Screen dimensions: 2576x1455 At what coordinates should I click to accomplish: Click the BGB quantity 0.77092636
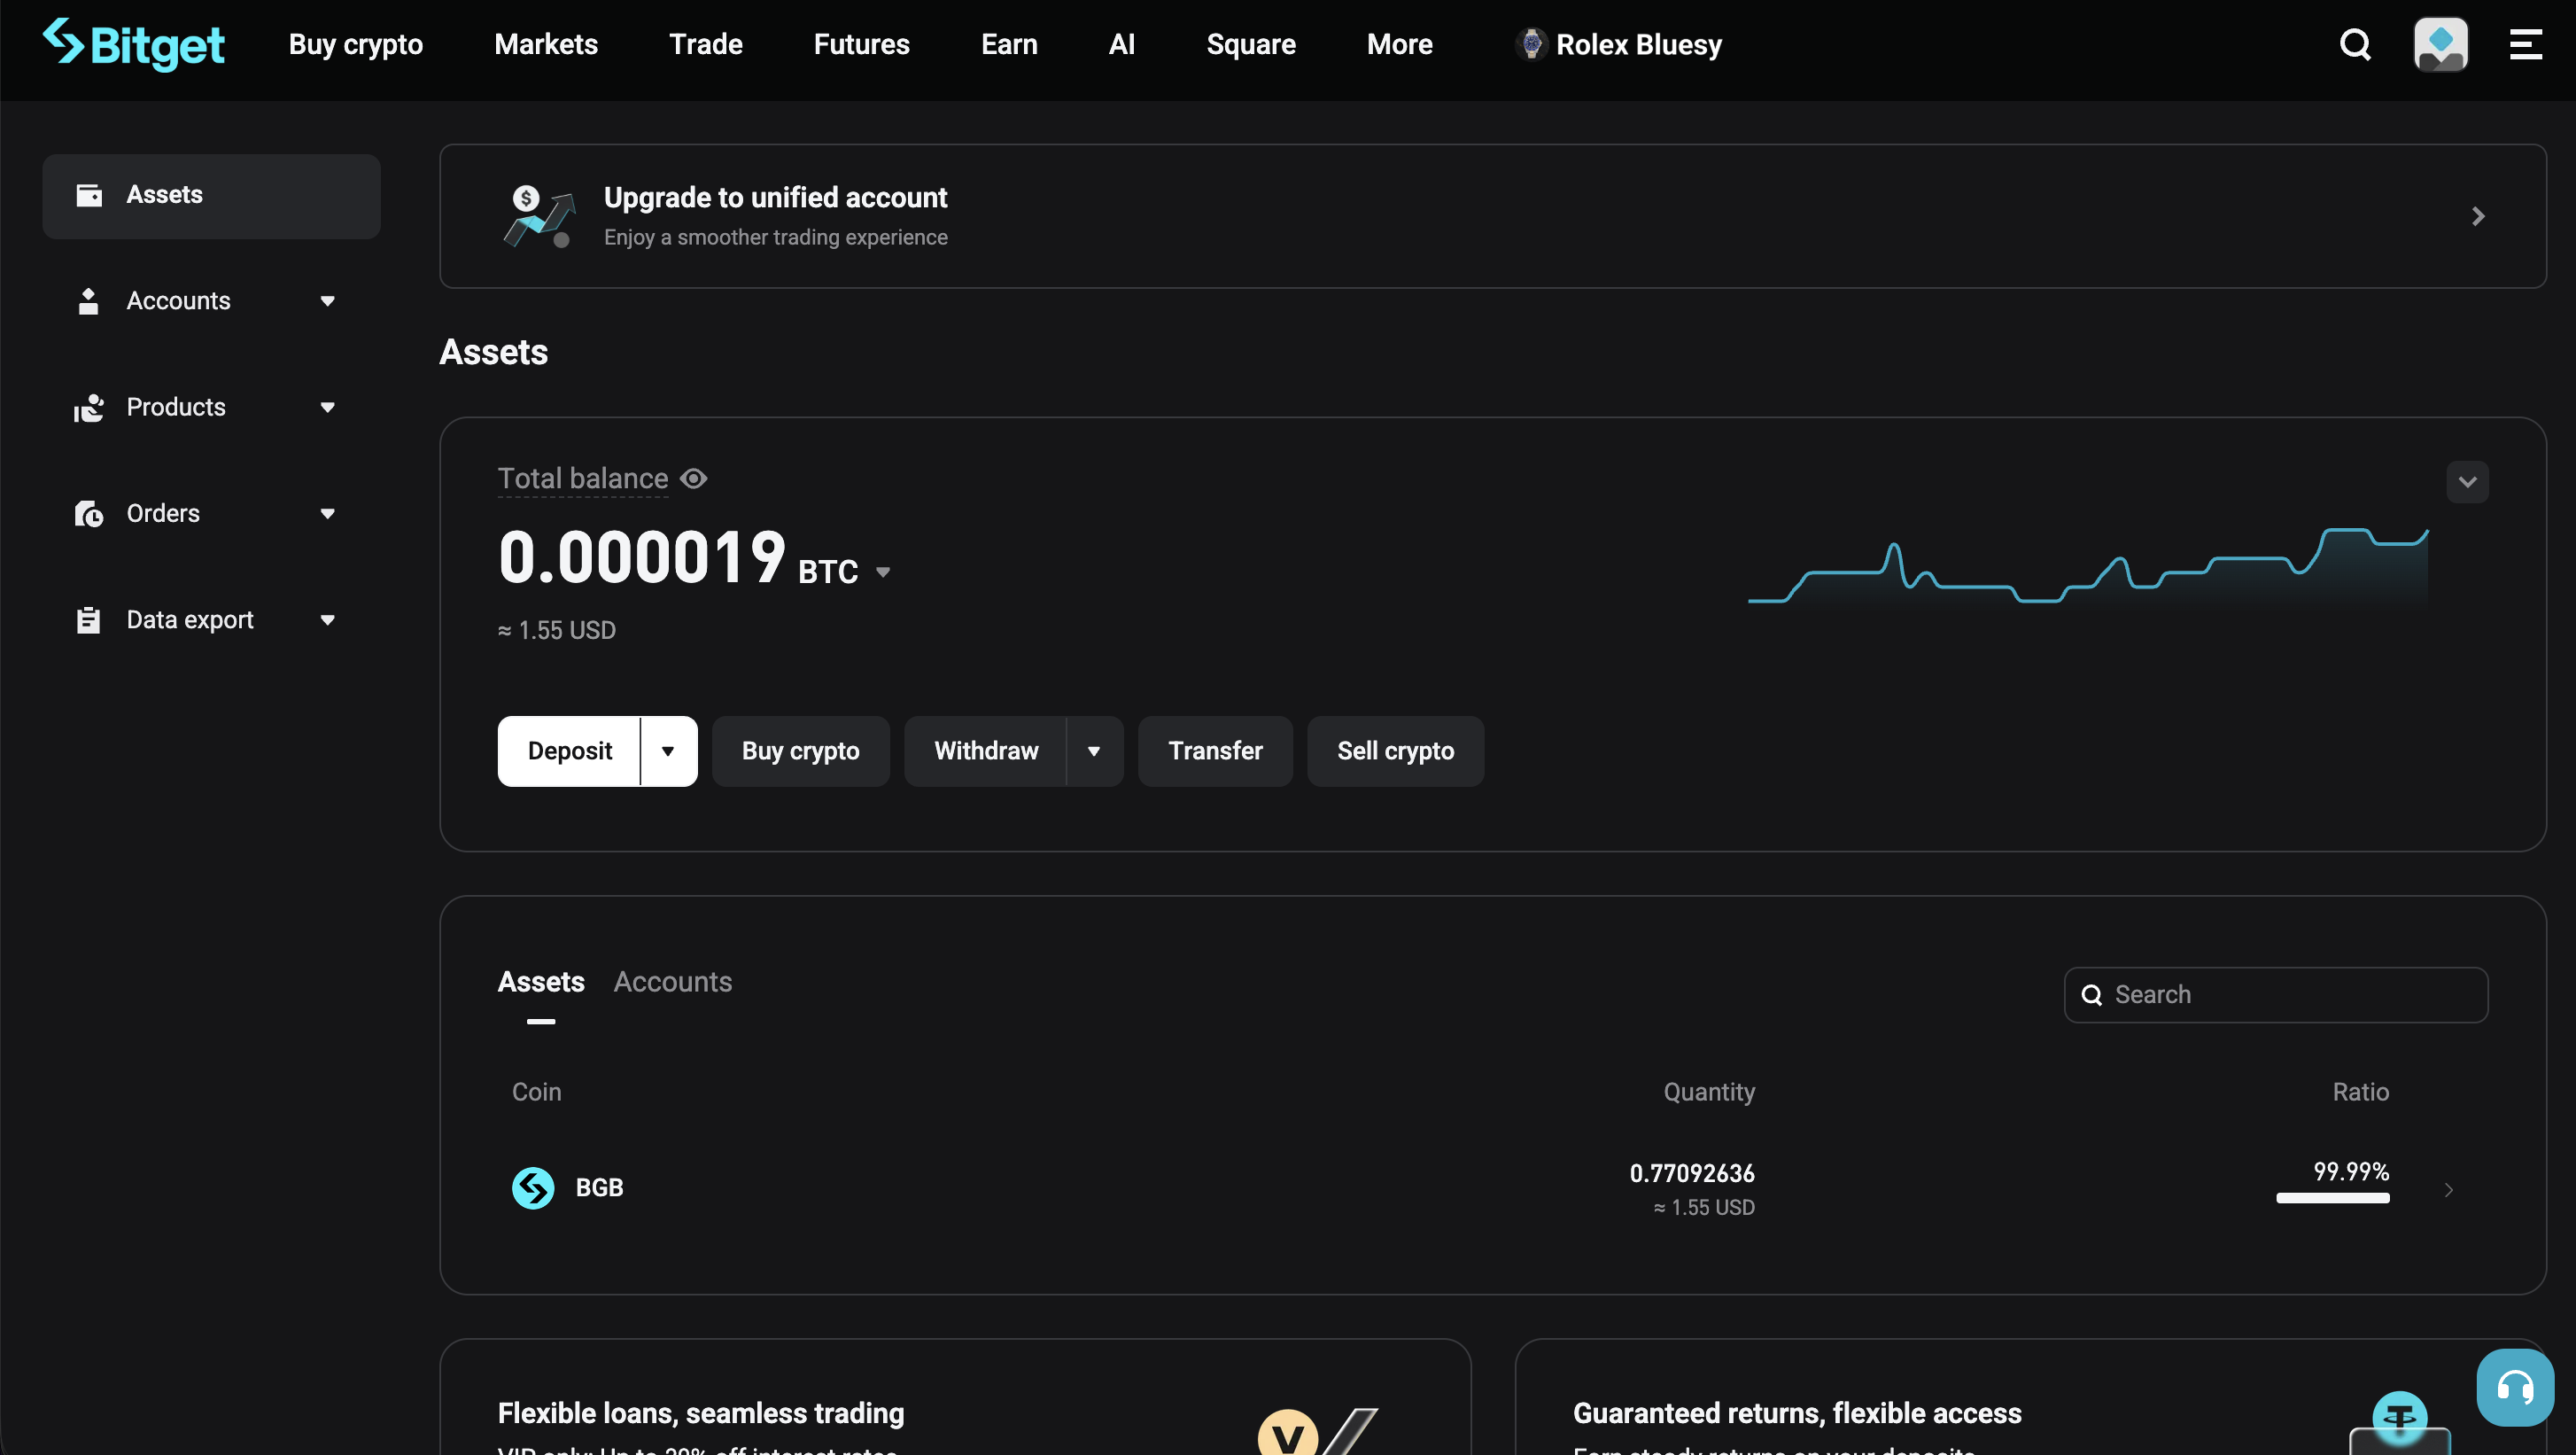coord(1692,1173)
